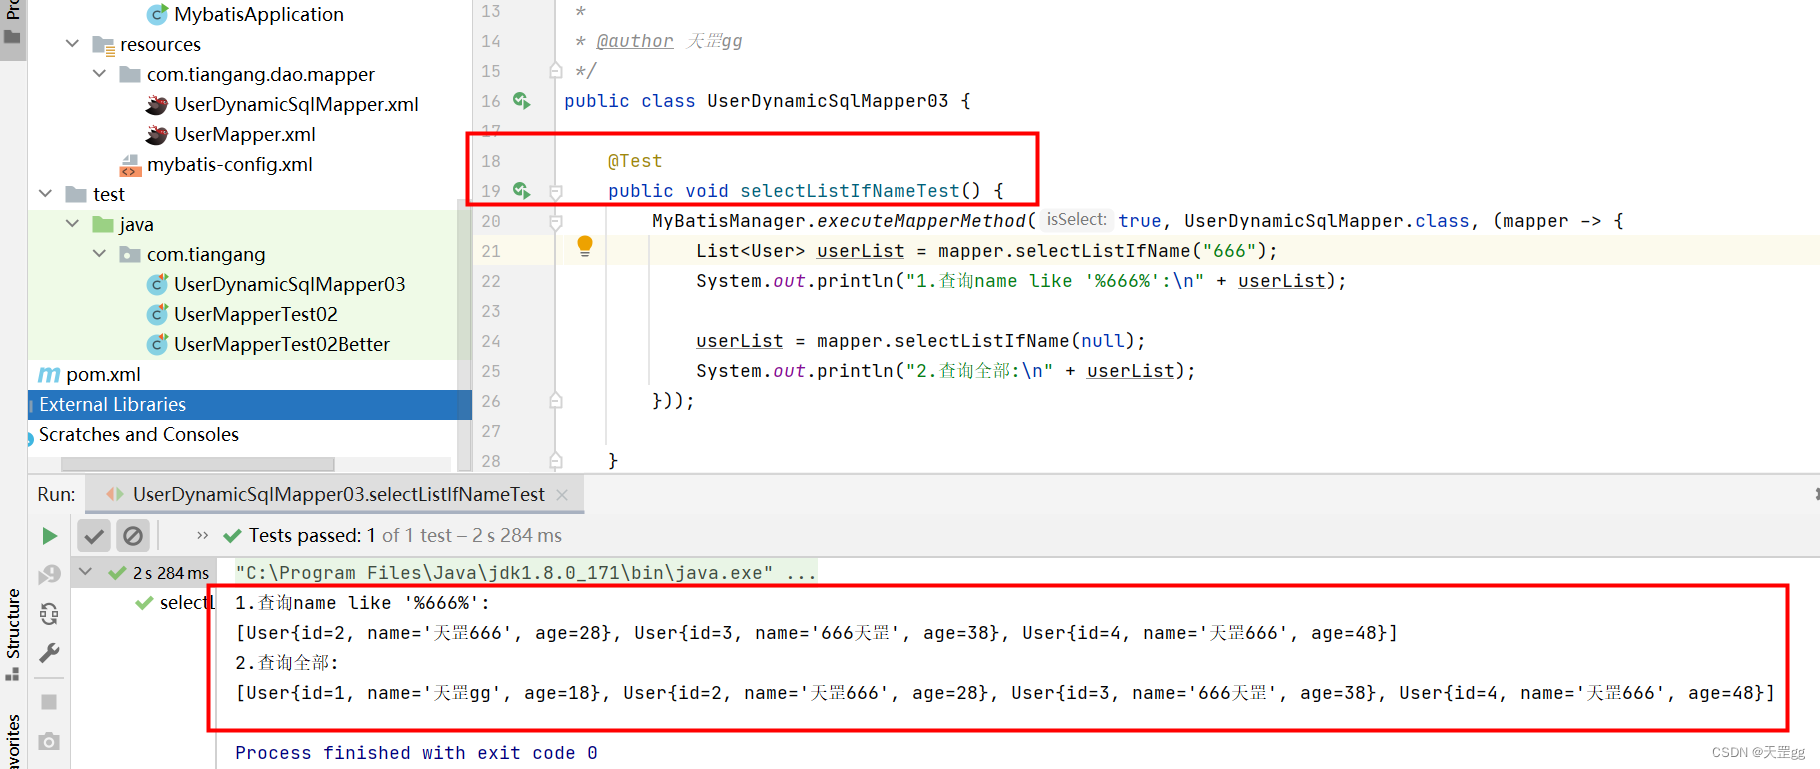
Task: Click the @Test annotation on line 18
Action: (635, 161)
